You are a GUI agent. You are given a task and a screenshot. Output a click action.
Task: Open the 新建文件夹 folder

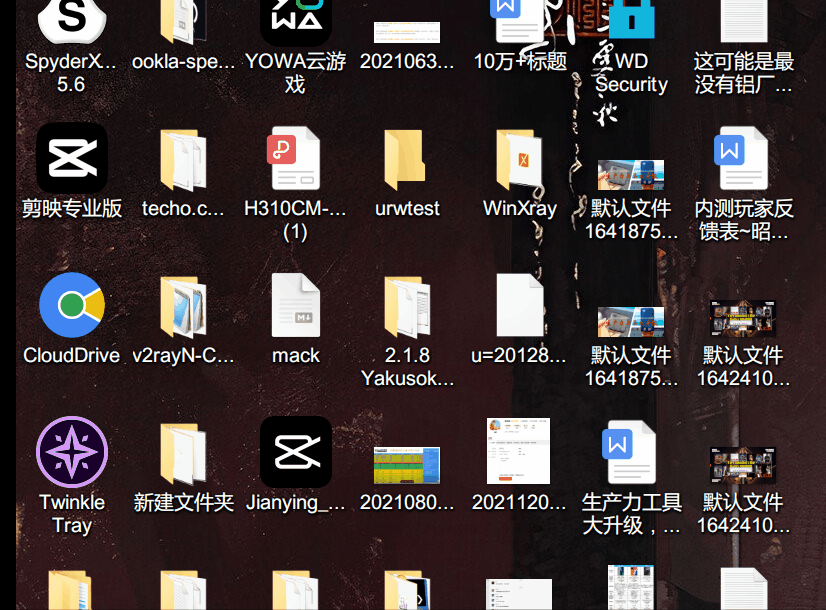pyautogui.click(x=183, y=454)
